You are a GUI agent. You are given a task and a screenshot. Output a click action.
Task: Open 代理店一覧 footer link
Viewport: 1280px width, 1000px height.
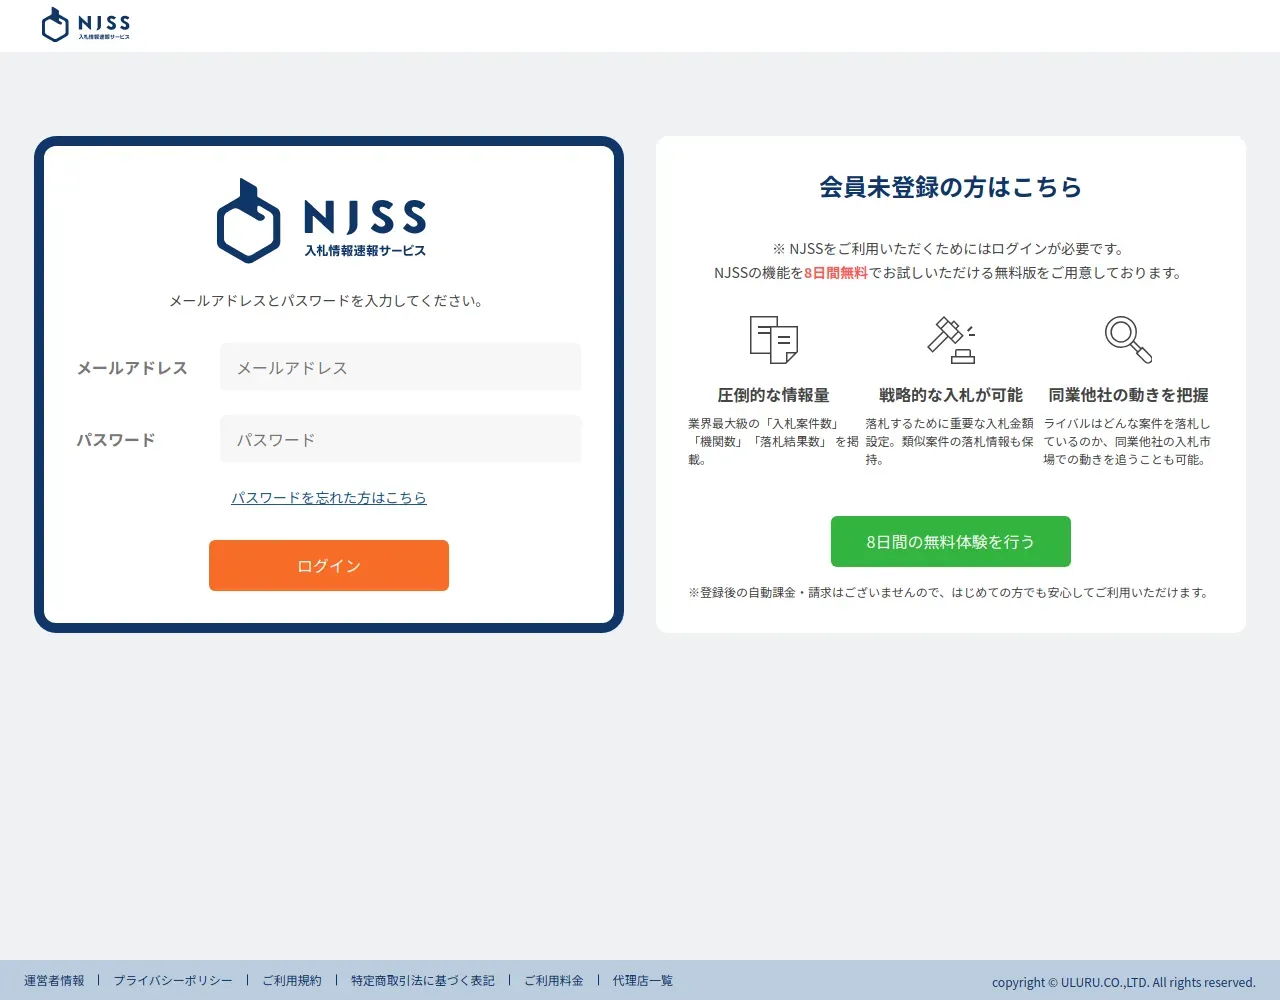tap(643, 981)
